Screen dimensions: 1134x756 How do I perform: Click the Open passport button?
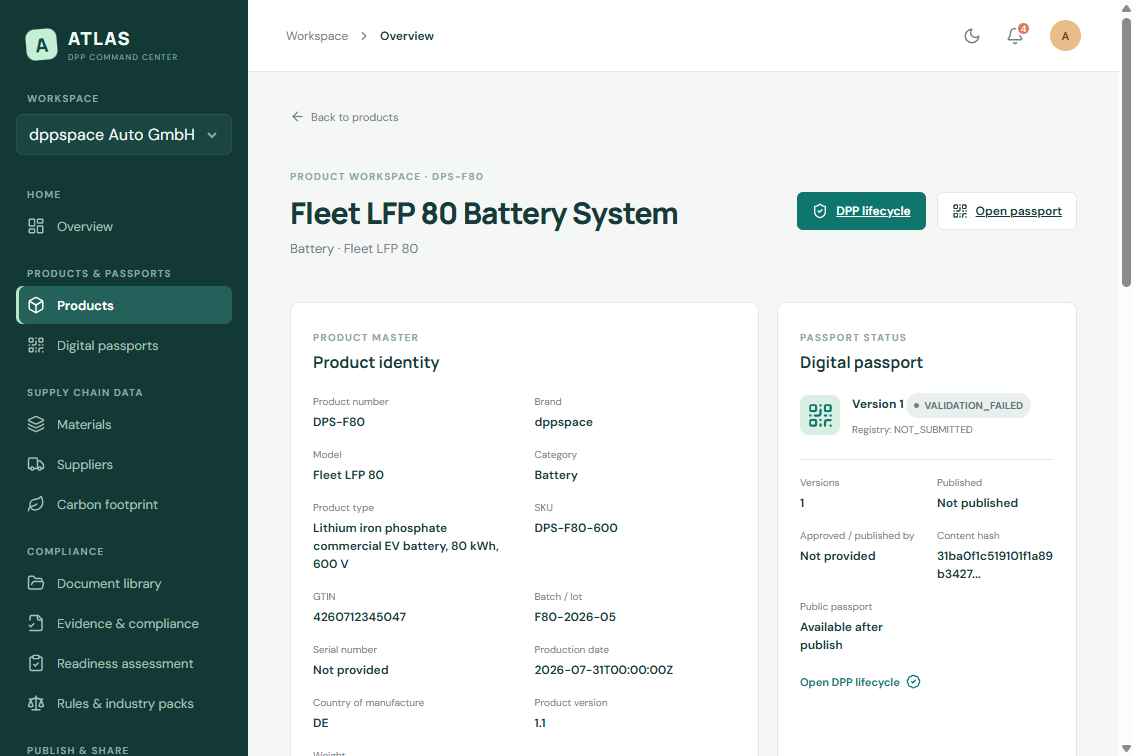[1007, 211]
